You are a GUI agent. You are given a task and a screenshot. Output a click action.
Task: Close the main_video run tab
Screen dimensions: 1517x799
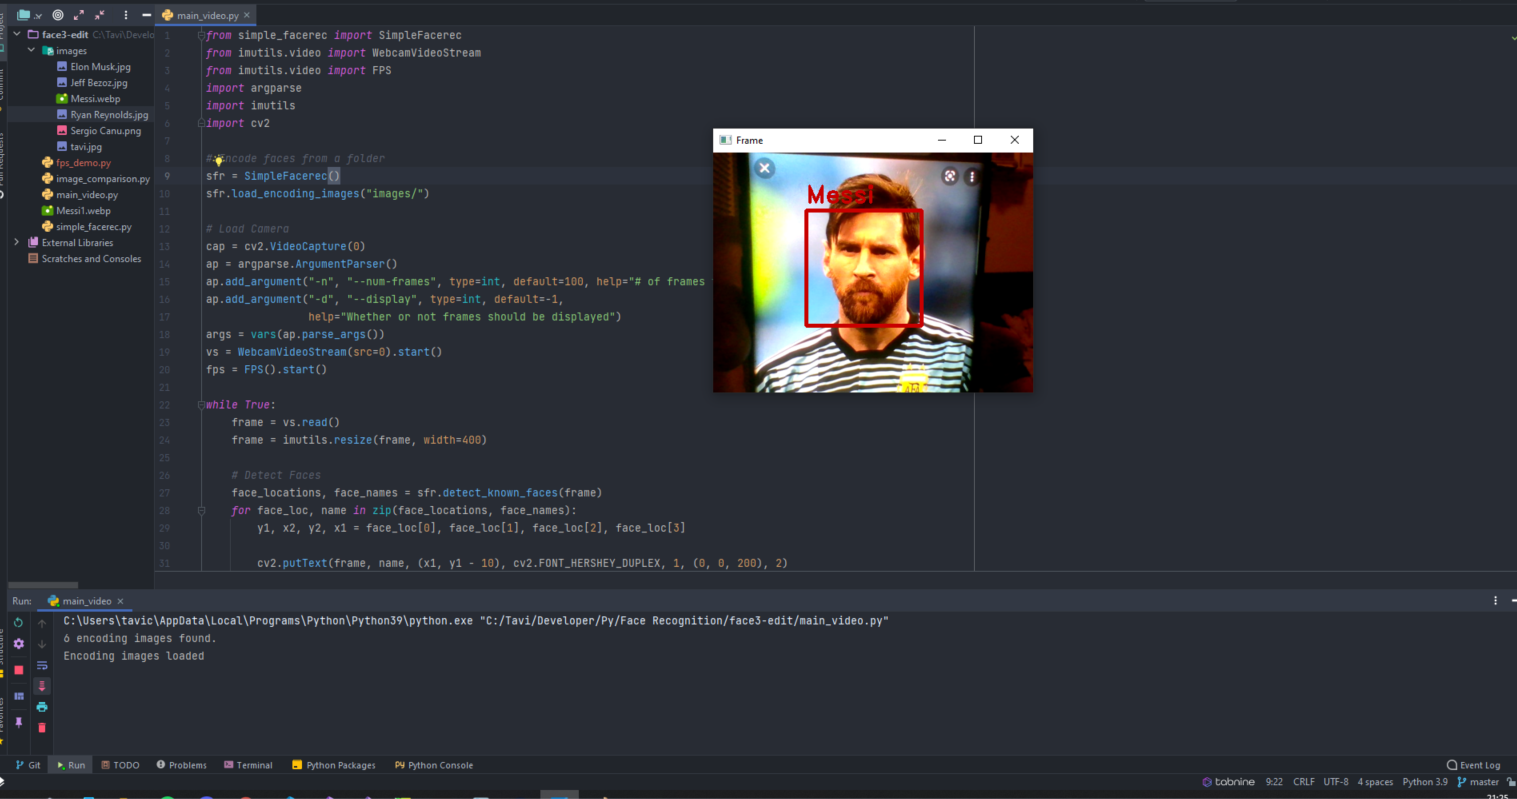point(120,601)
